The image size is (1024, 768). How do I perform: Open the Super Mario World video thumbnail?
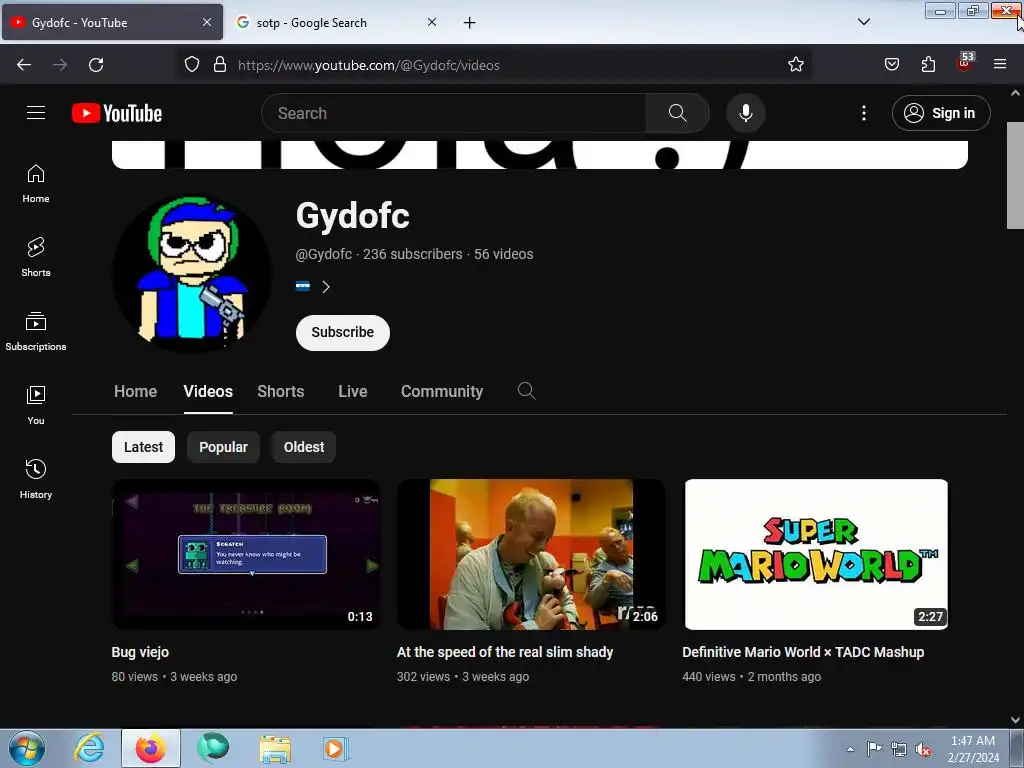point(816,554)
